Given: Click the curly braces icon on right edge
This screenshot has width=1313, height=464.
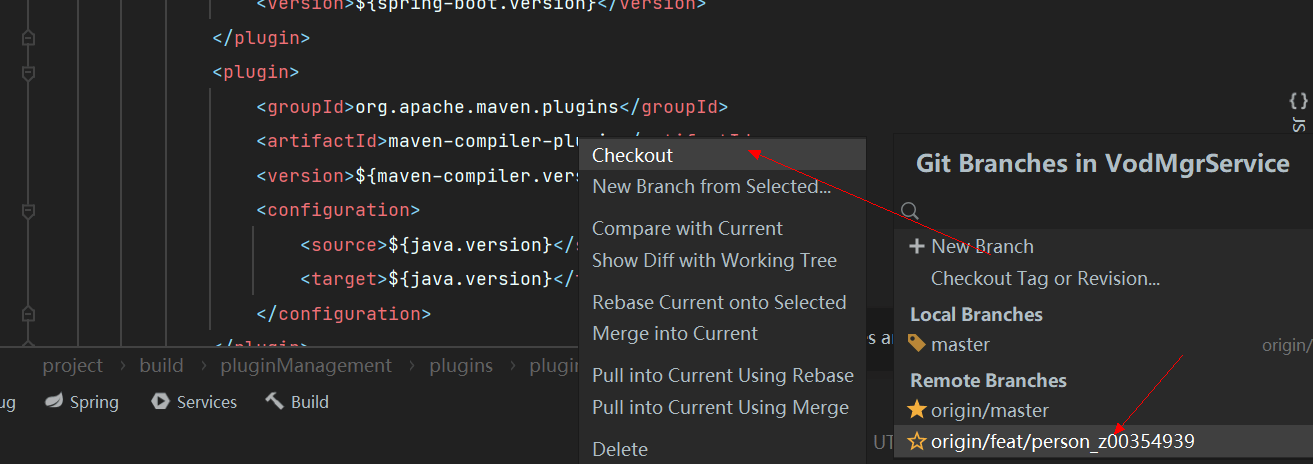Looking at the screenshot, I should pyautogui.click(x=1298, y=101).
